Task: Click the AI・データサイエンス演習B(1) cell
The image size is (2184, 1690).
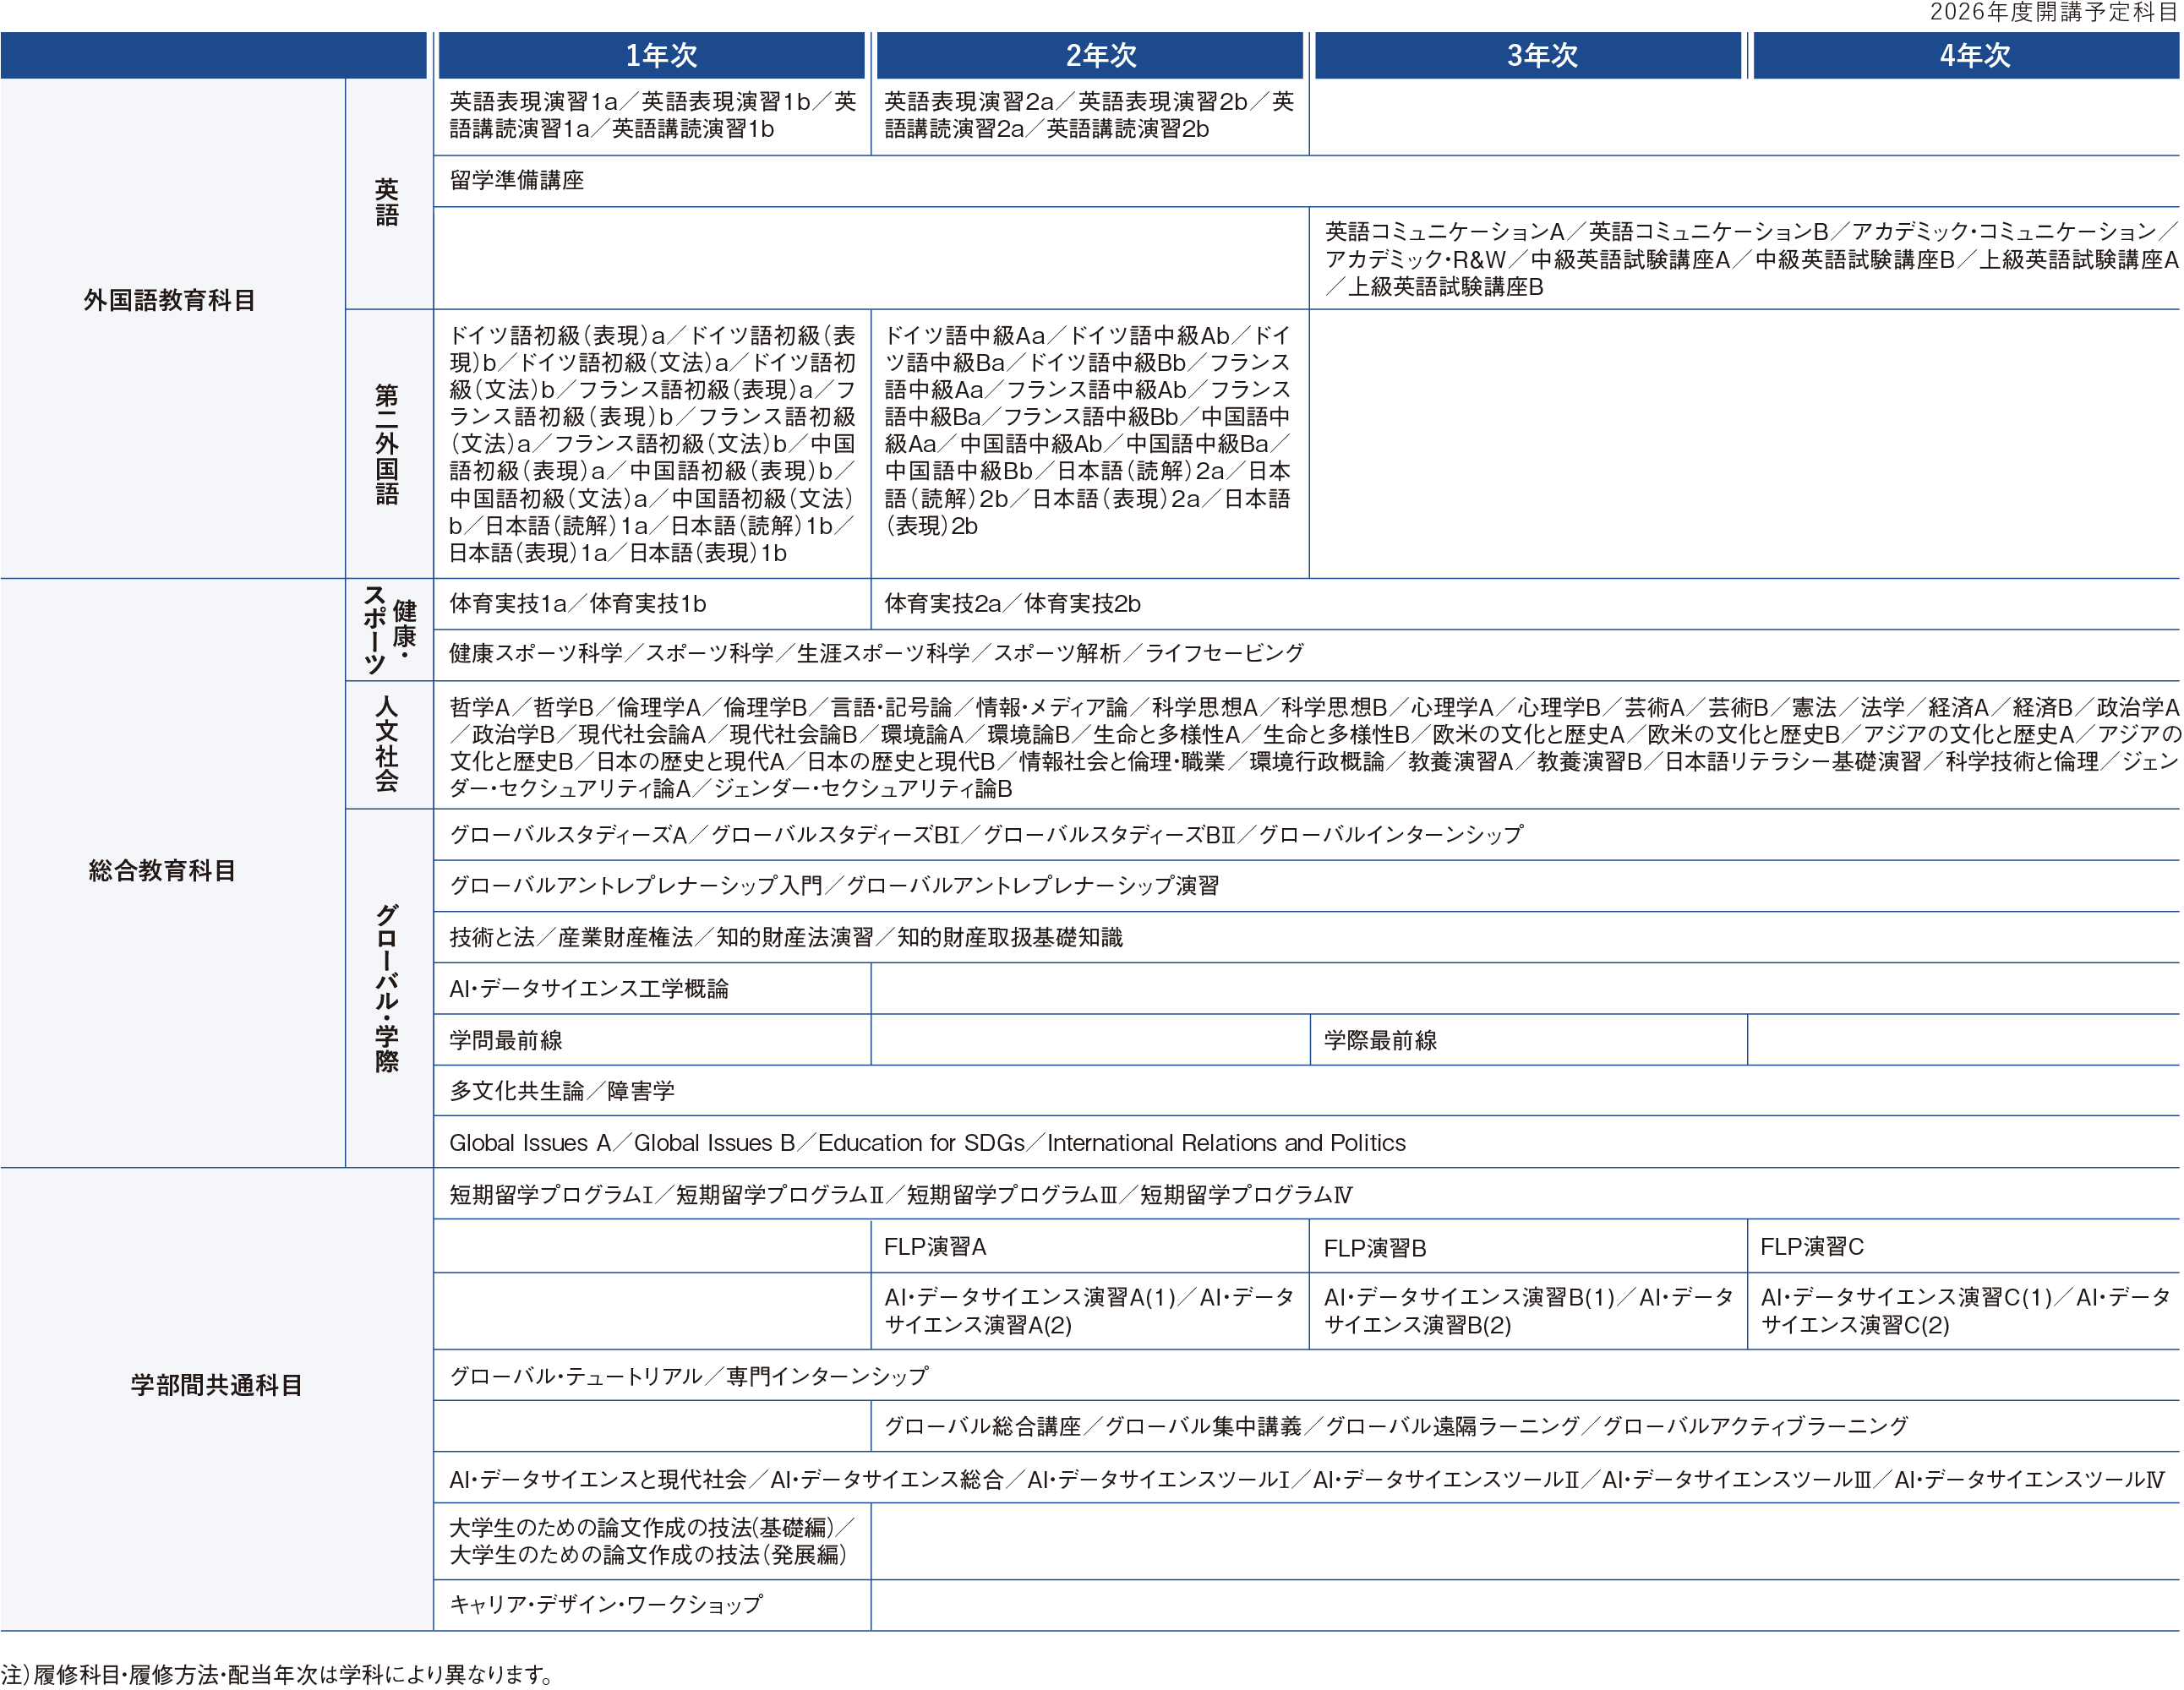Action: coord(1528,1311)
